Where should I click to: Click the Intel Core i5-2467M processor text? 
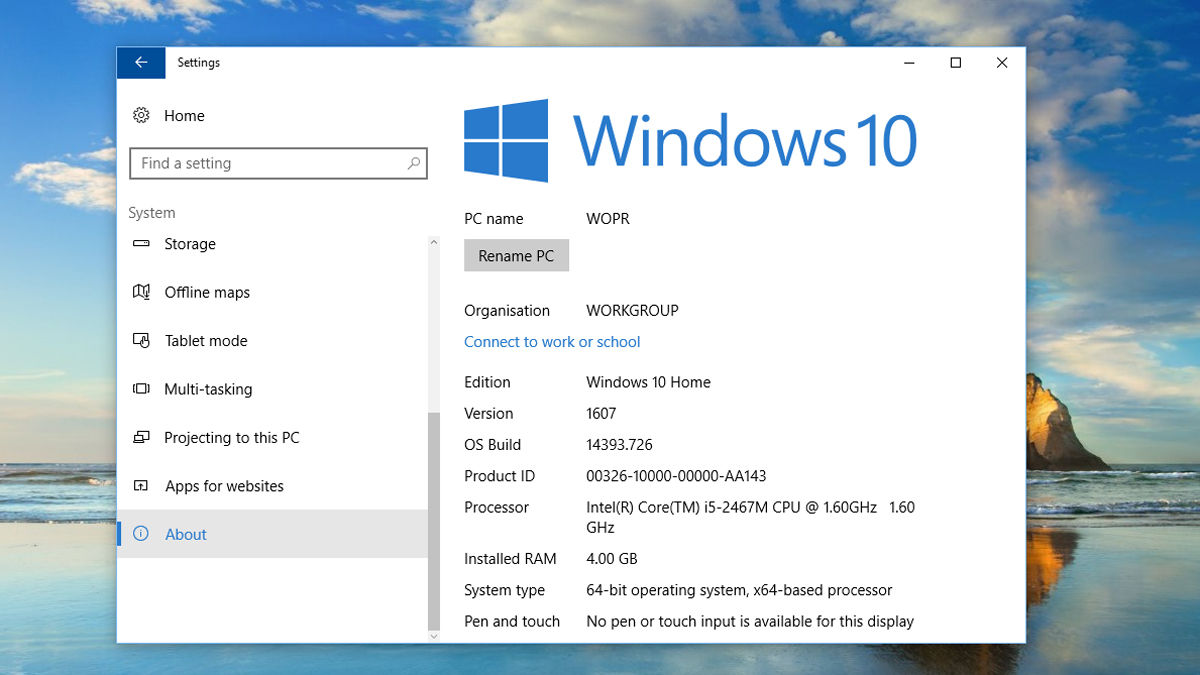tap(750, 517)
